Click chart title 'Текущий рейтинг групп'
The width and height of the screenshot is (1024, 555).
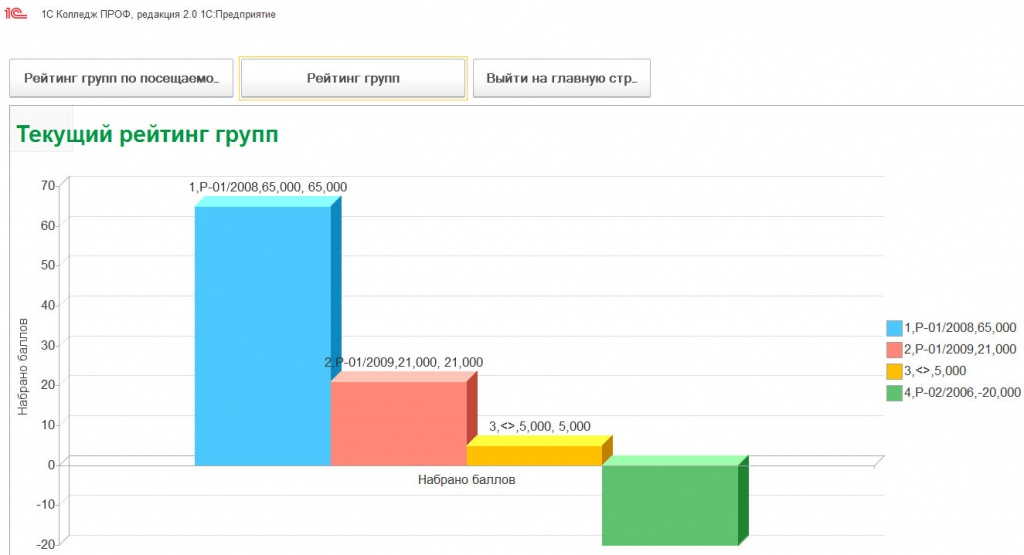pyautogui.click(x=148, y=135)
